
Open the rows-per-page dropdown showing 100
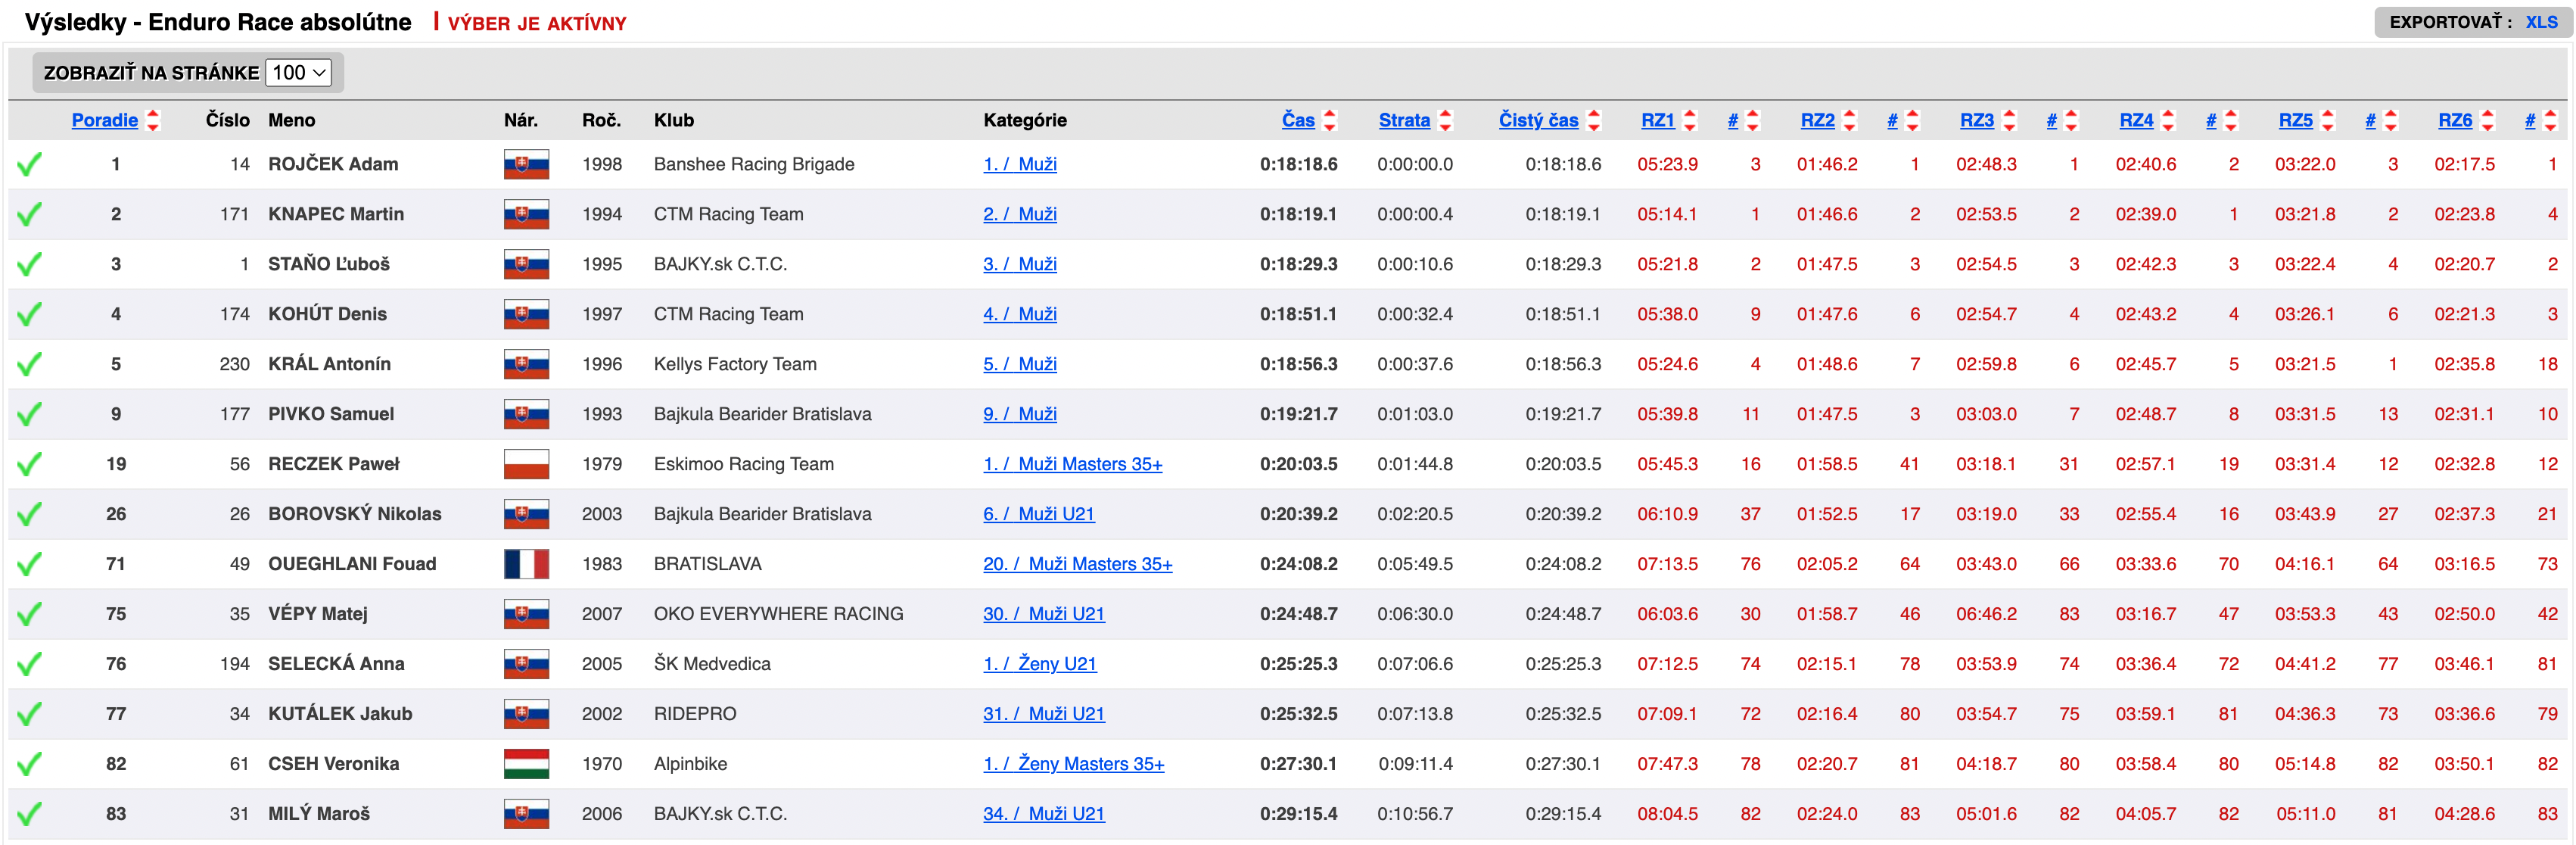(298, 72)
